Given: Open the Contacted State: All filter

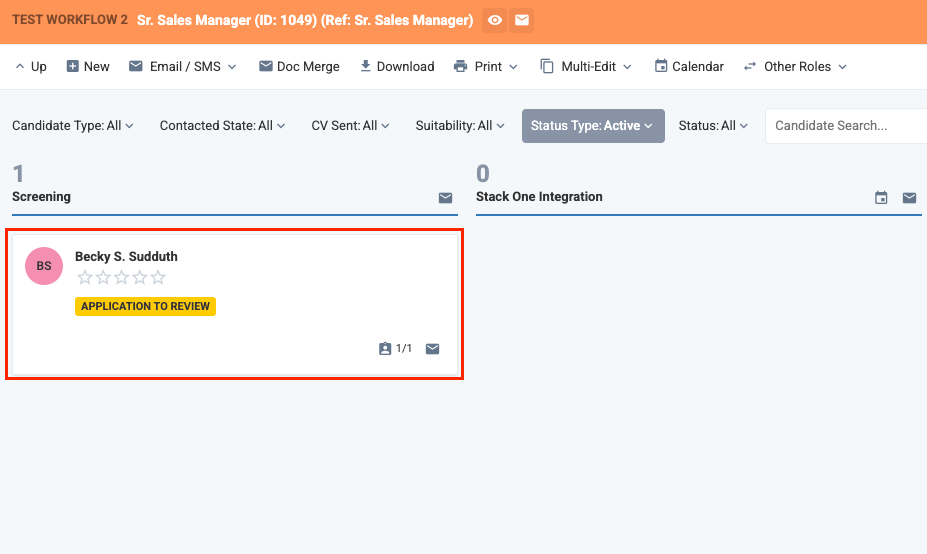Looking at the screenshot, I should pyautogui.click(x=222, y=125).
